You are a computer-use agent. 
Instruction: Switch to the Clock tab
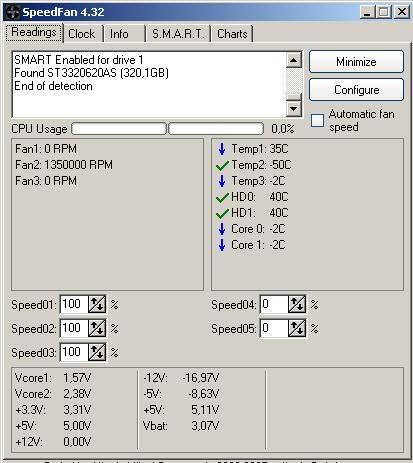pos(82,34)
